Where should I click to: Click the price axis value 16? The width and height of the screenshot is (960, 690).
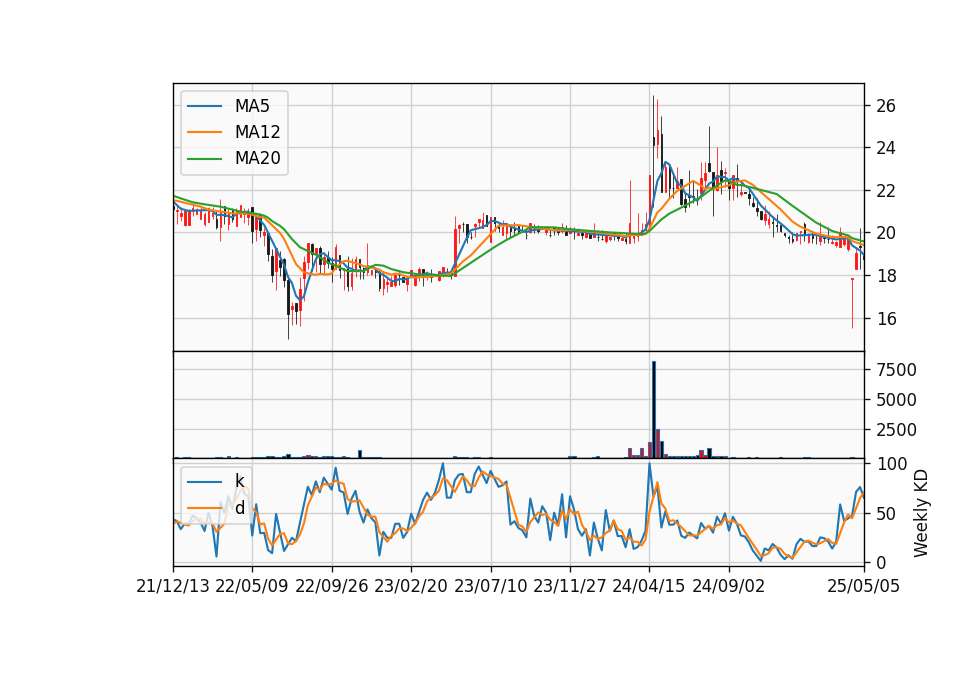click(x=886, y=318)
